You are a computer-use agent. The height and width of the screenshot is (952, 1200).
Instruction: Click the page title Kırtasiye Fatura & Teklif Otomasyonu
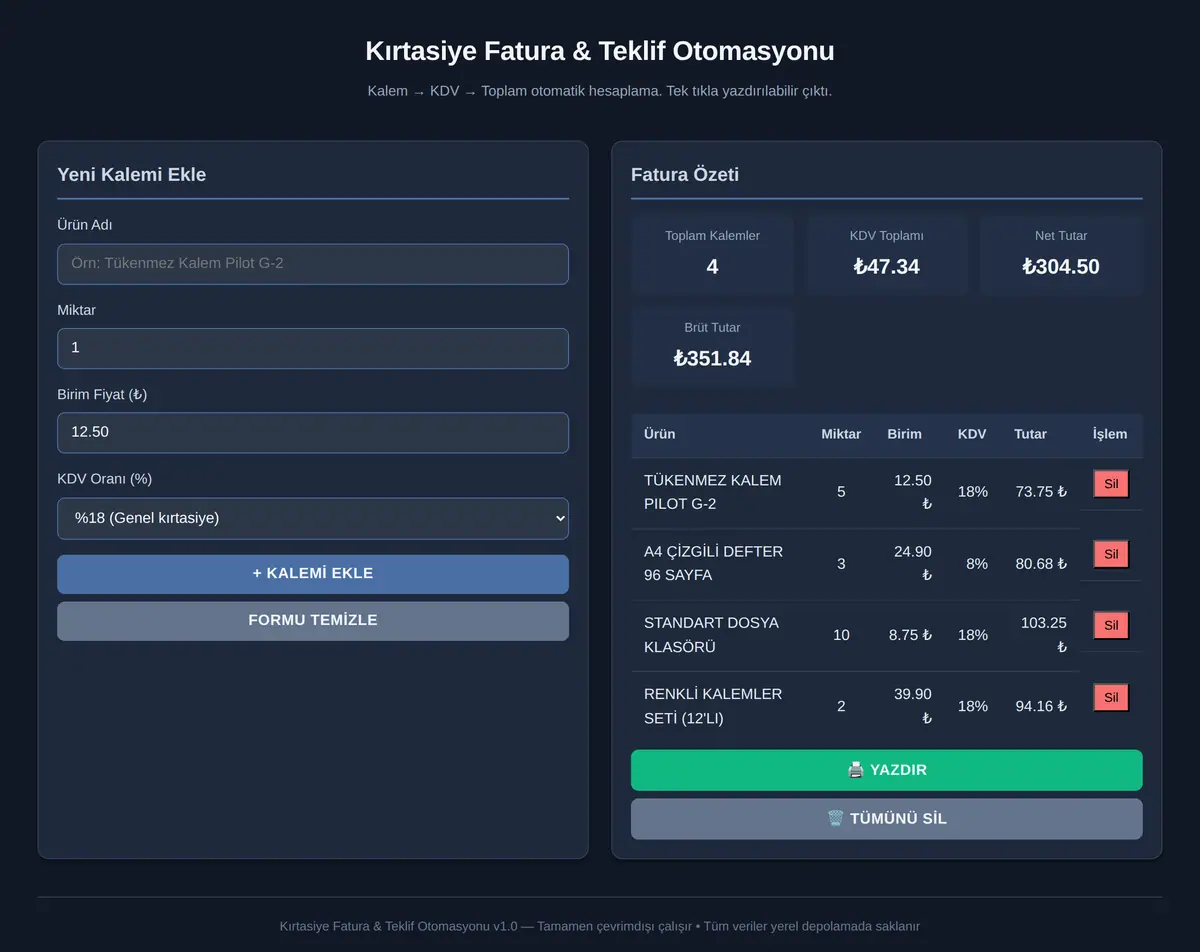(x=600, y=51)
